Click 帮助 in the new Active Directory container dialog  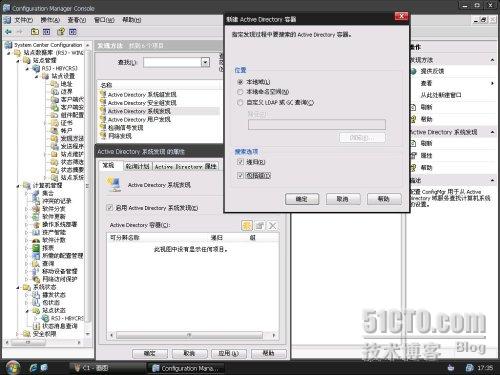click(x=384, y=199)
